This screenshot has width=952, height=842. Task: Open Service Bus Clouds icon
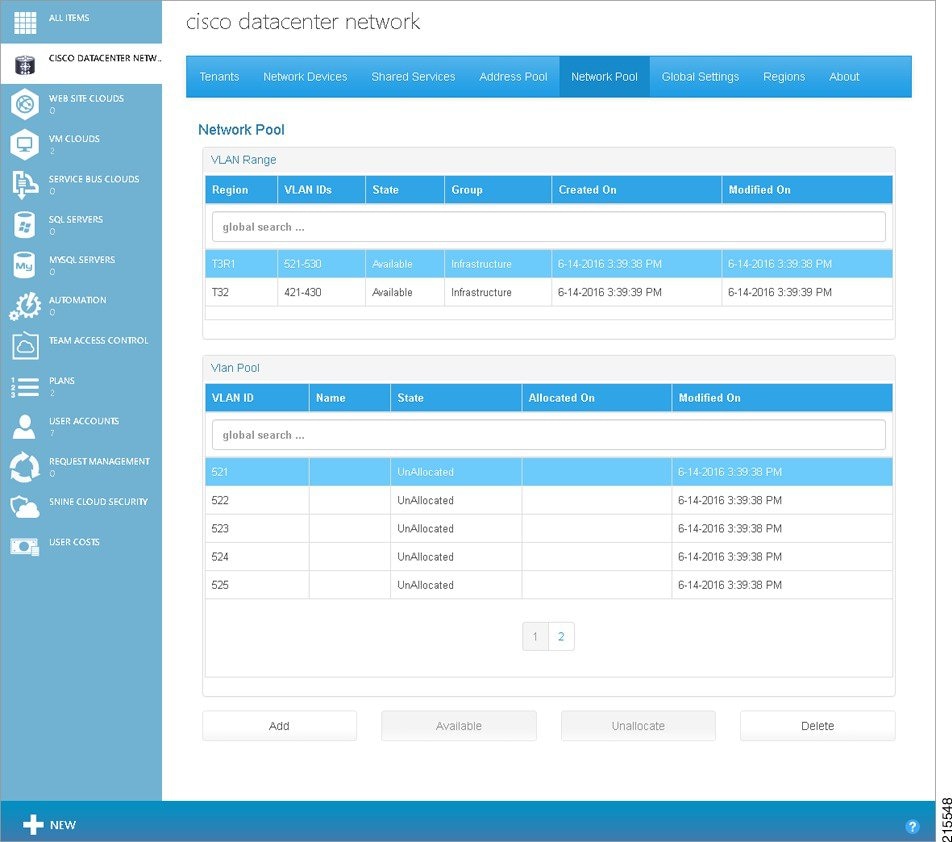pos(25,185)
